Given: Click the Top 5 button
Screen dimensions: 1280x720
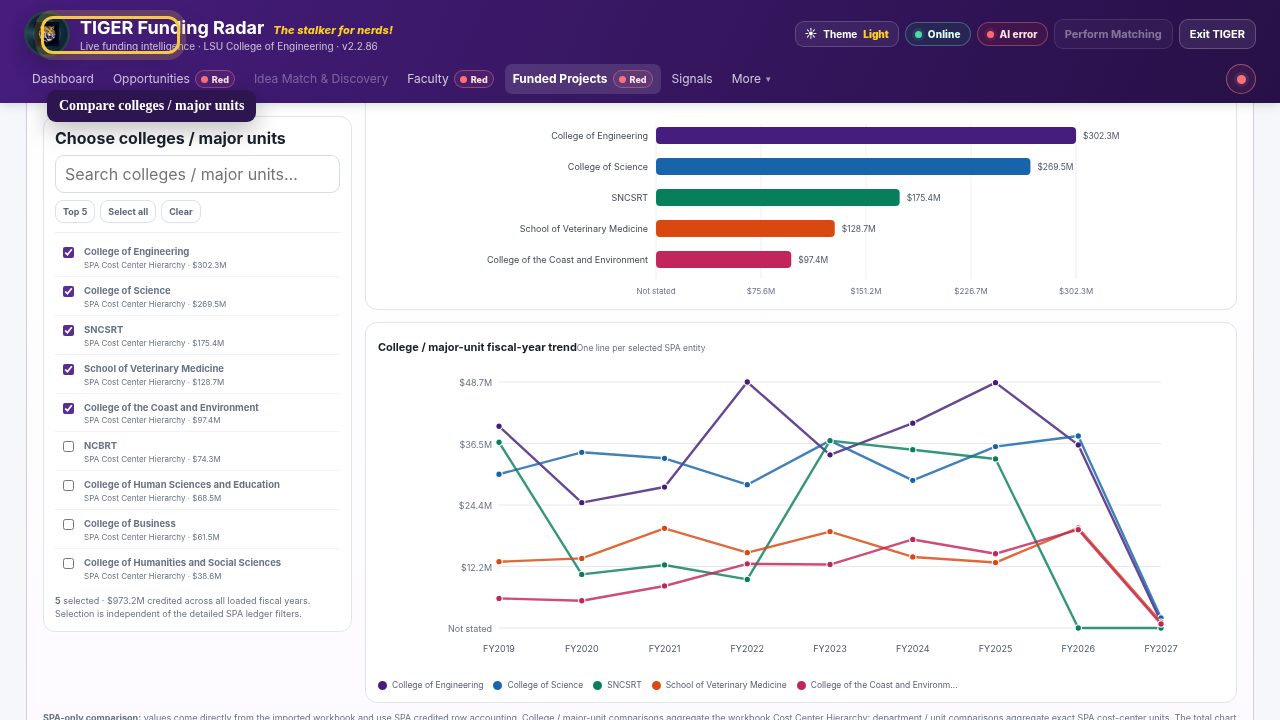Looking at the screenshot, I should (75, 212).
